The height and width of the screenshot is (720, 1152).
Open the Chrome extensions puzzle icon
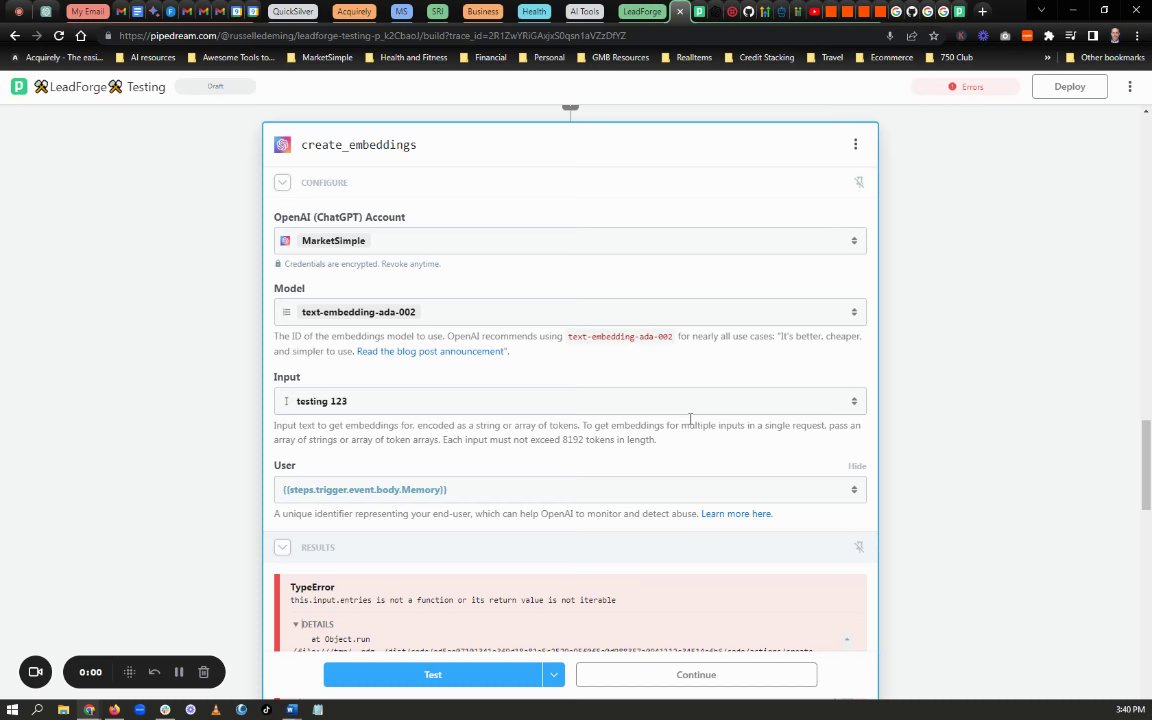1048,35
